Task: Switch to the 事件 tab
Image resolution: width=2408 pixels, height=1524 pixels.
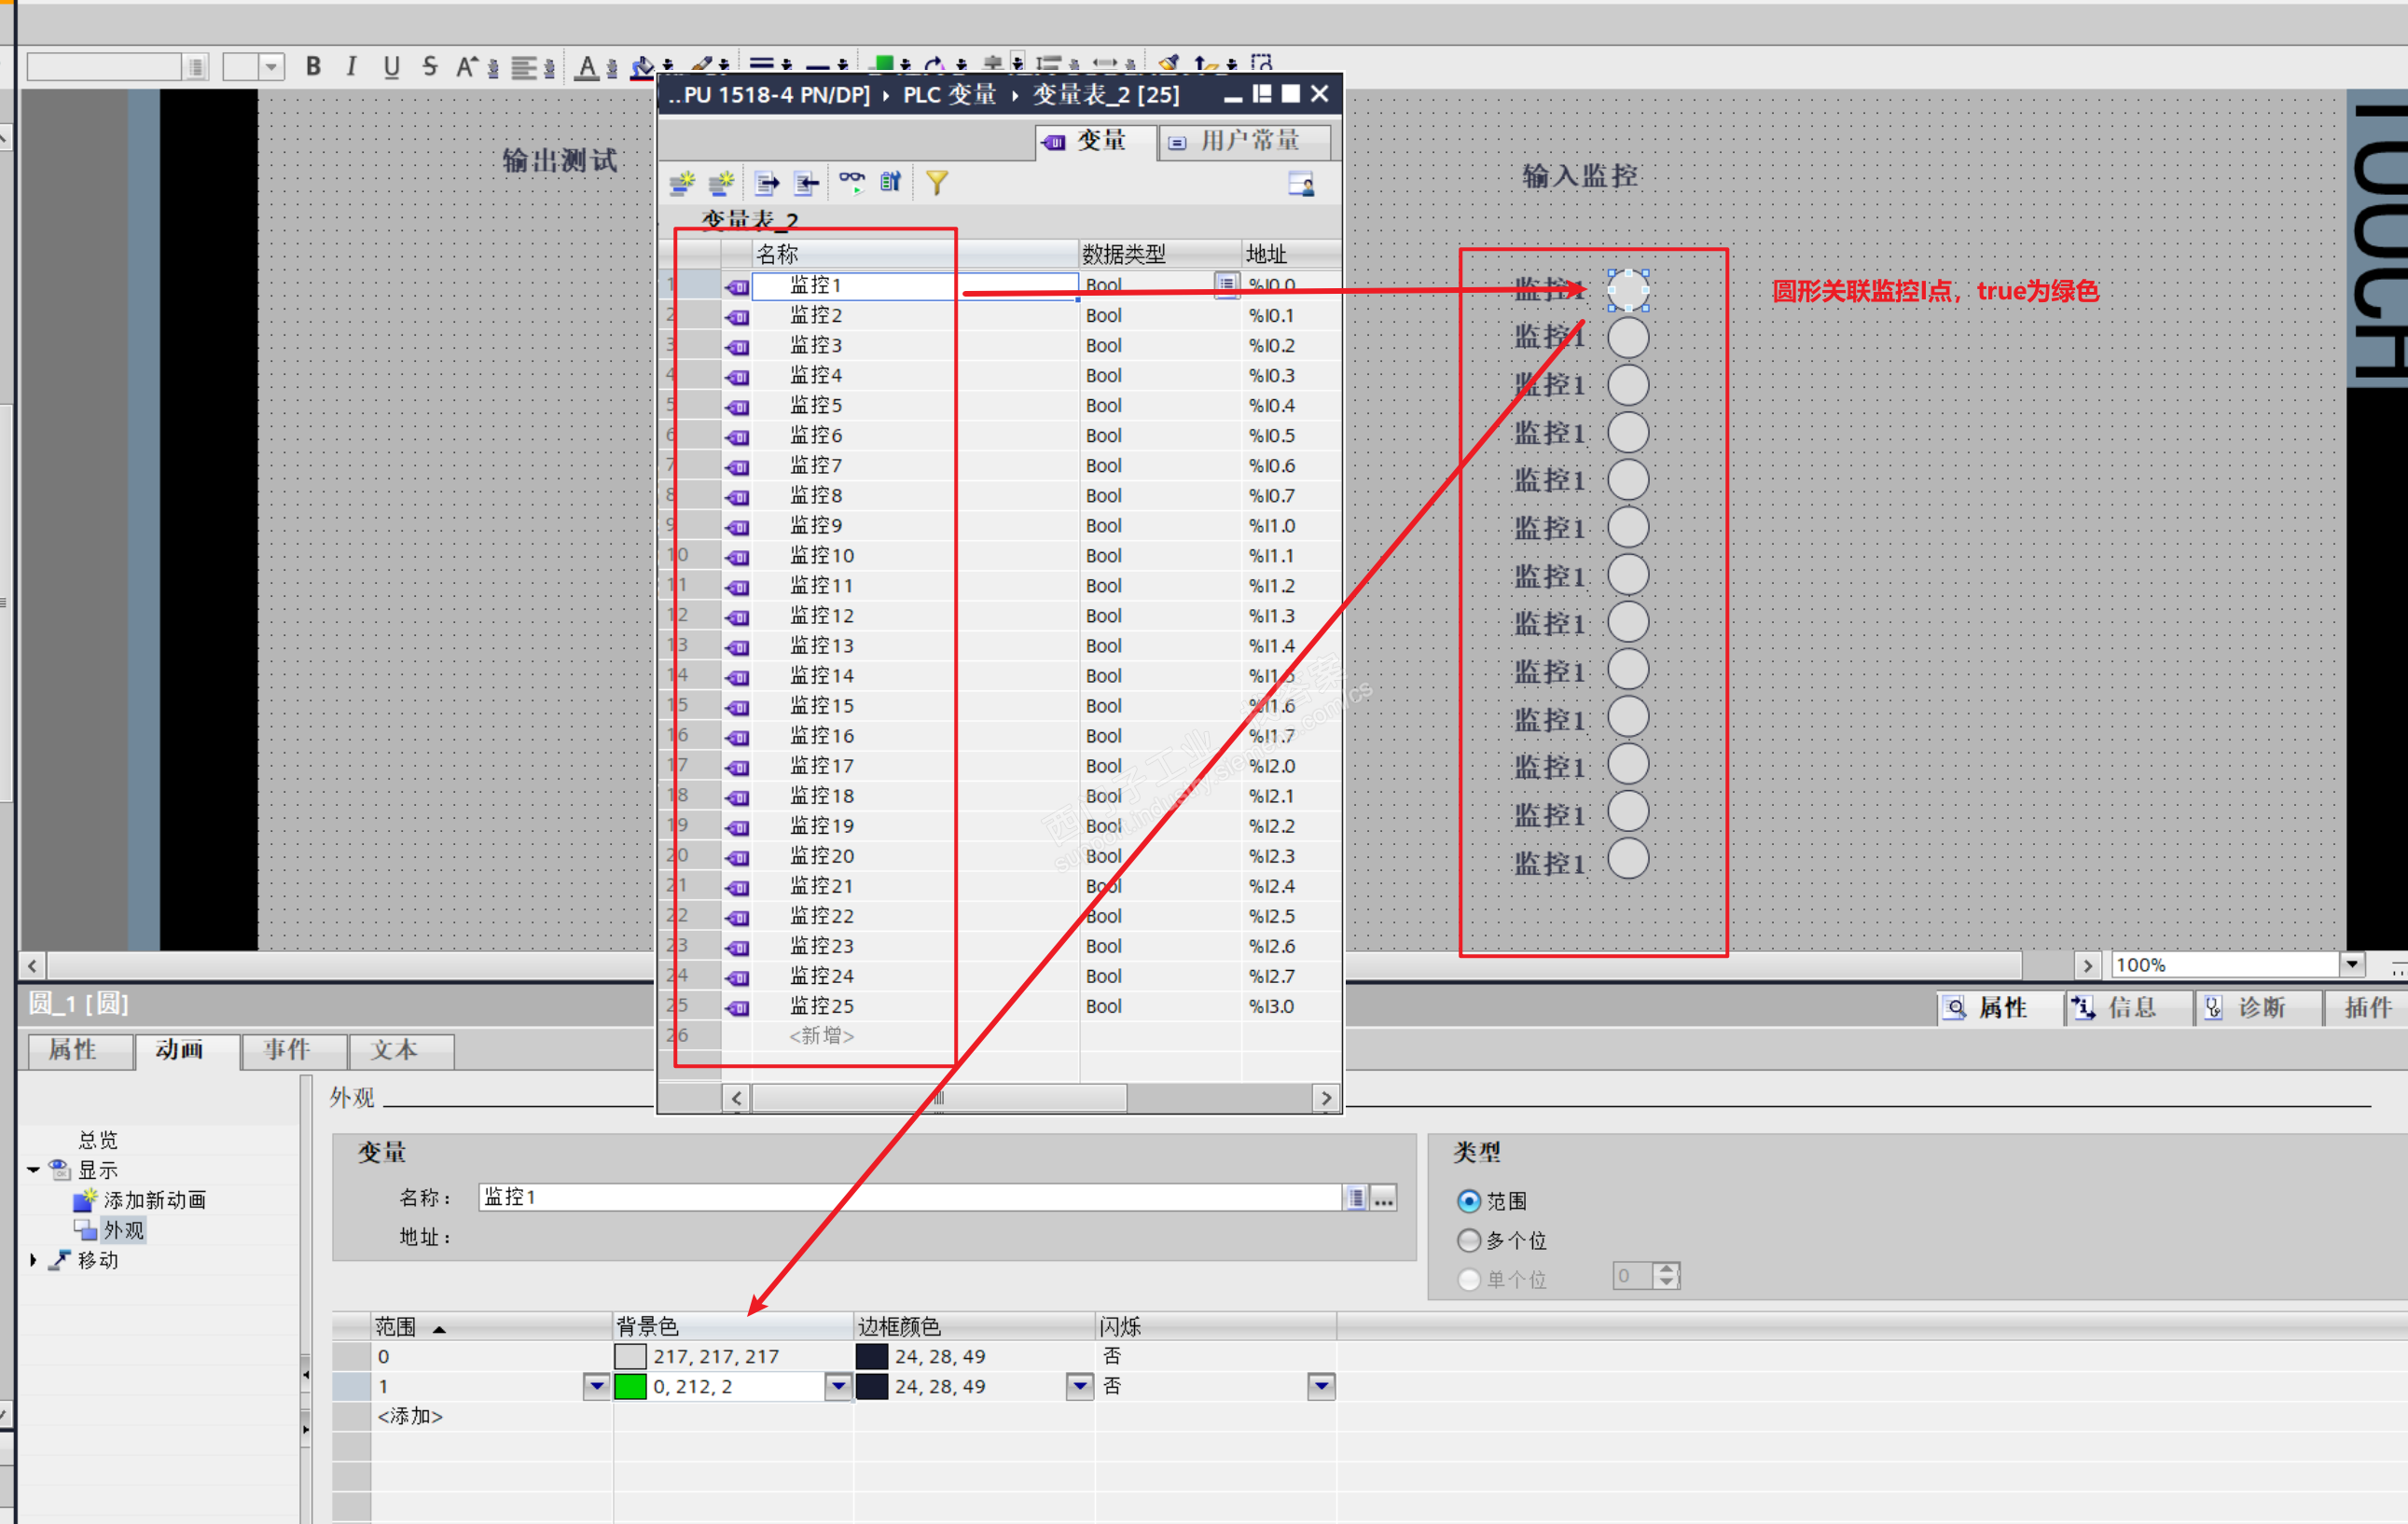Action: pyautogui.click(x=287, y=1049)
